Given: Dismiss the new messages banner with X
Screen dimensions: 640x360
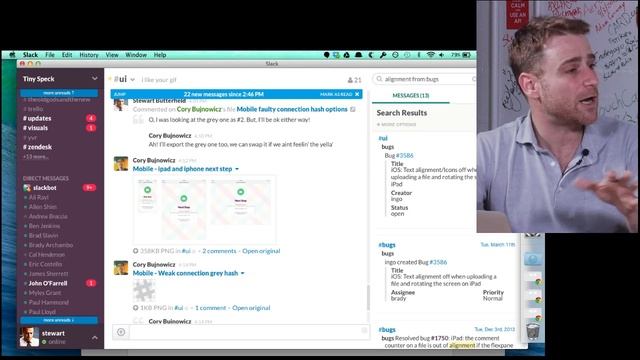Looking at the screenshot, I should tap(357, 94).
